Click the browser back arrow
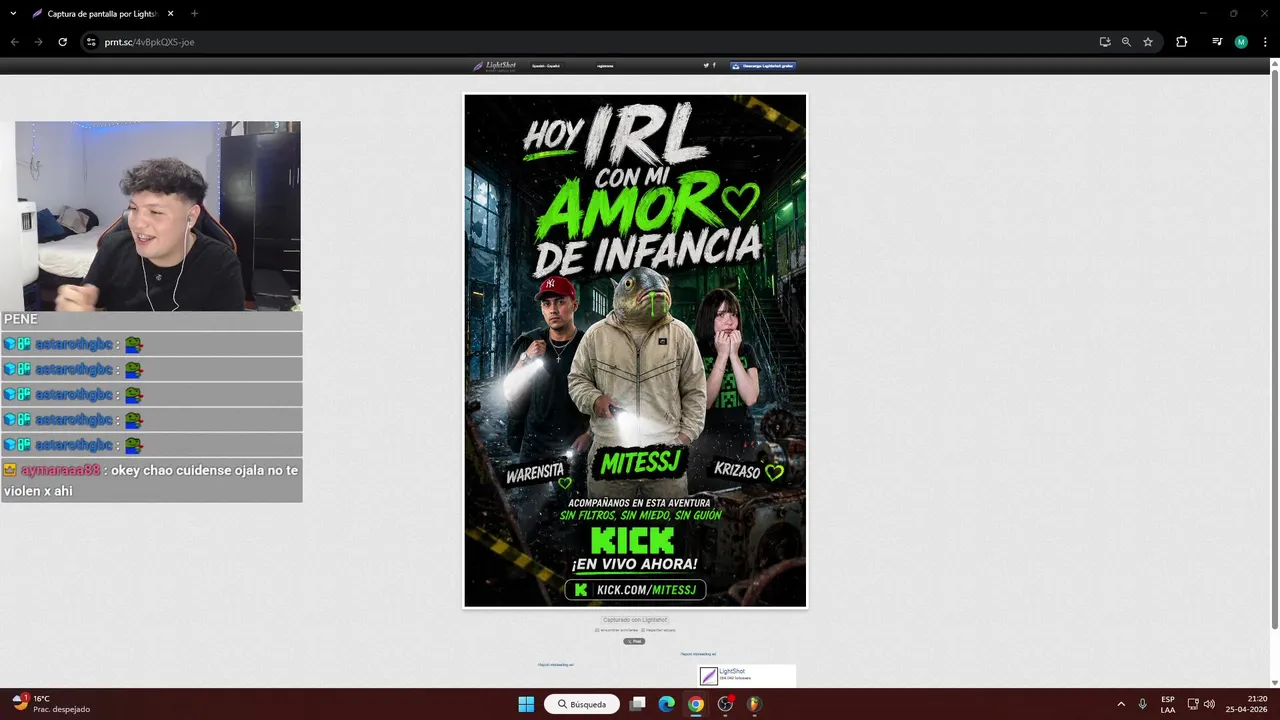The image size is (1280, 720). click(x=14, y=42)
